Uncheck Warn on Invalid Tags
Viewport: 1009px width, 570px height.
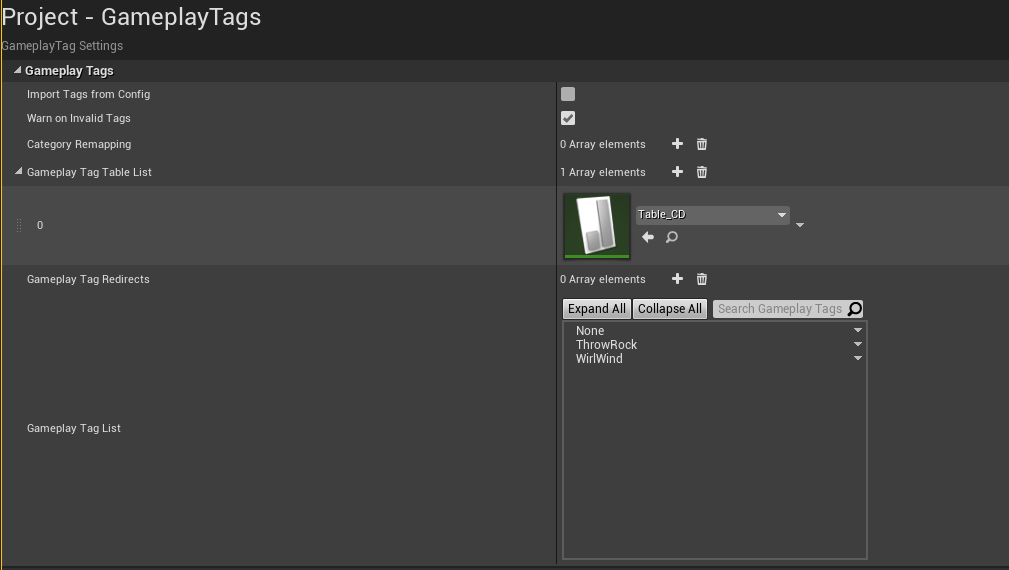(568, 118)
